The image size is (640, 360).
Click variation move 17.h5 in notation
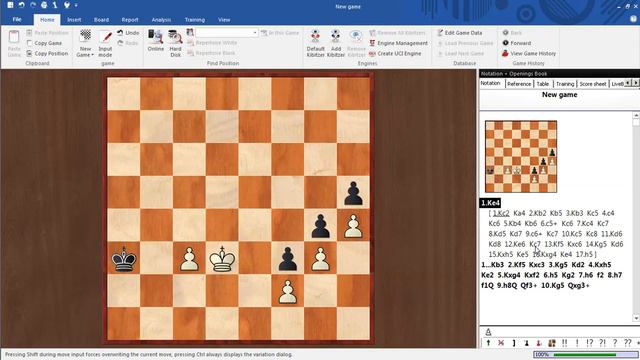pos(584,254)
